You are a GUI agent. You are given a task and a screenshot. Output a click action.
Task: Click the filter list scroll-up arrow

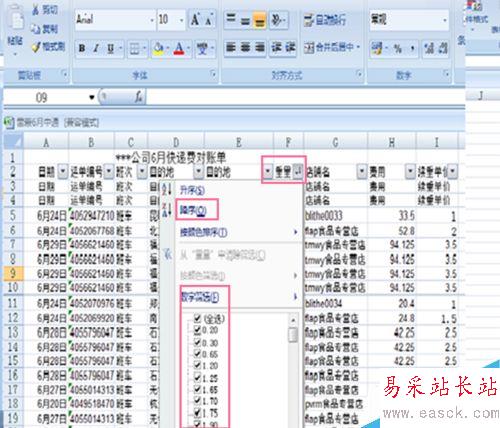point(293,320)
